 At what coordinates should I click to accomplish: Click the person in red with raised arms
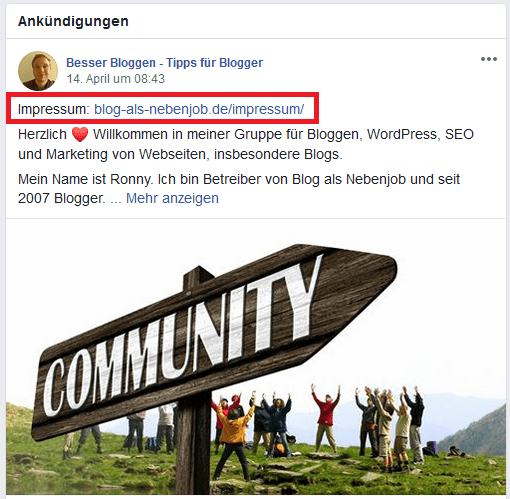point(326,417)
